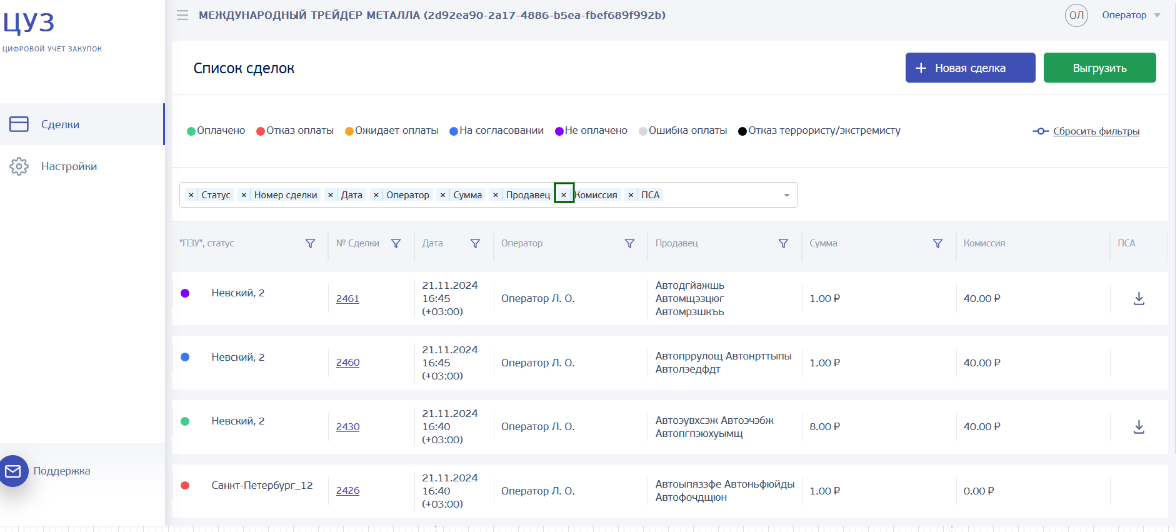Expand the column selector dropdown arrow
This screenshot has width=1176, height=532.
pos(787,195)
